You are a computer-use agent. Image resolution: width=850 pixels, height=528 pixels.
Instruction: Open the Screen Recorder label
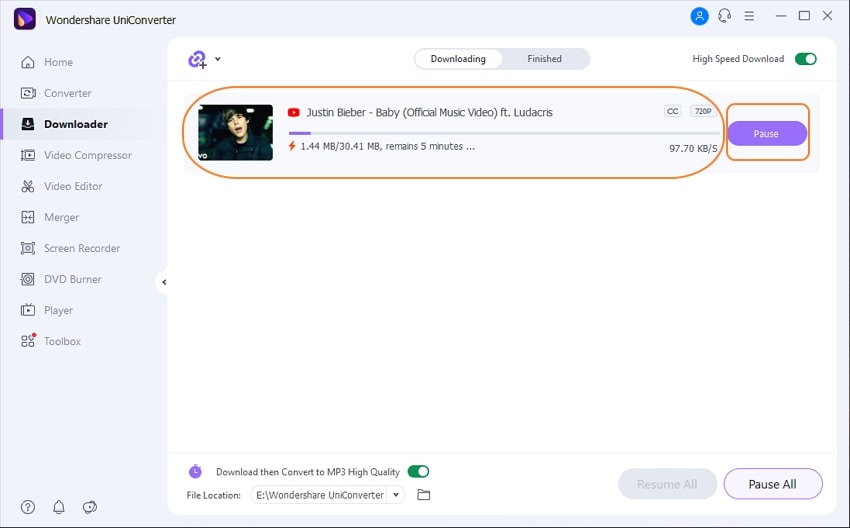click(x=82, y=248)
